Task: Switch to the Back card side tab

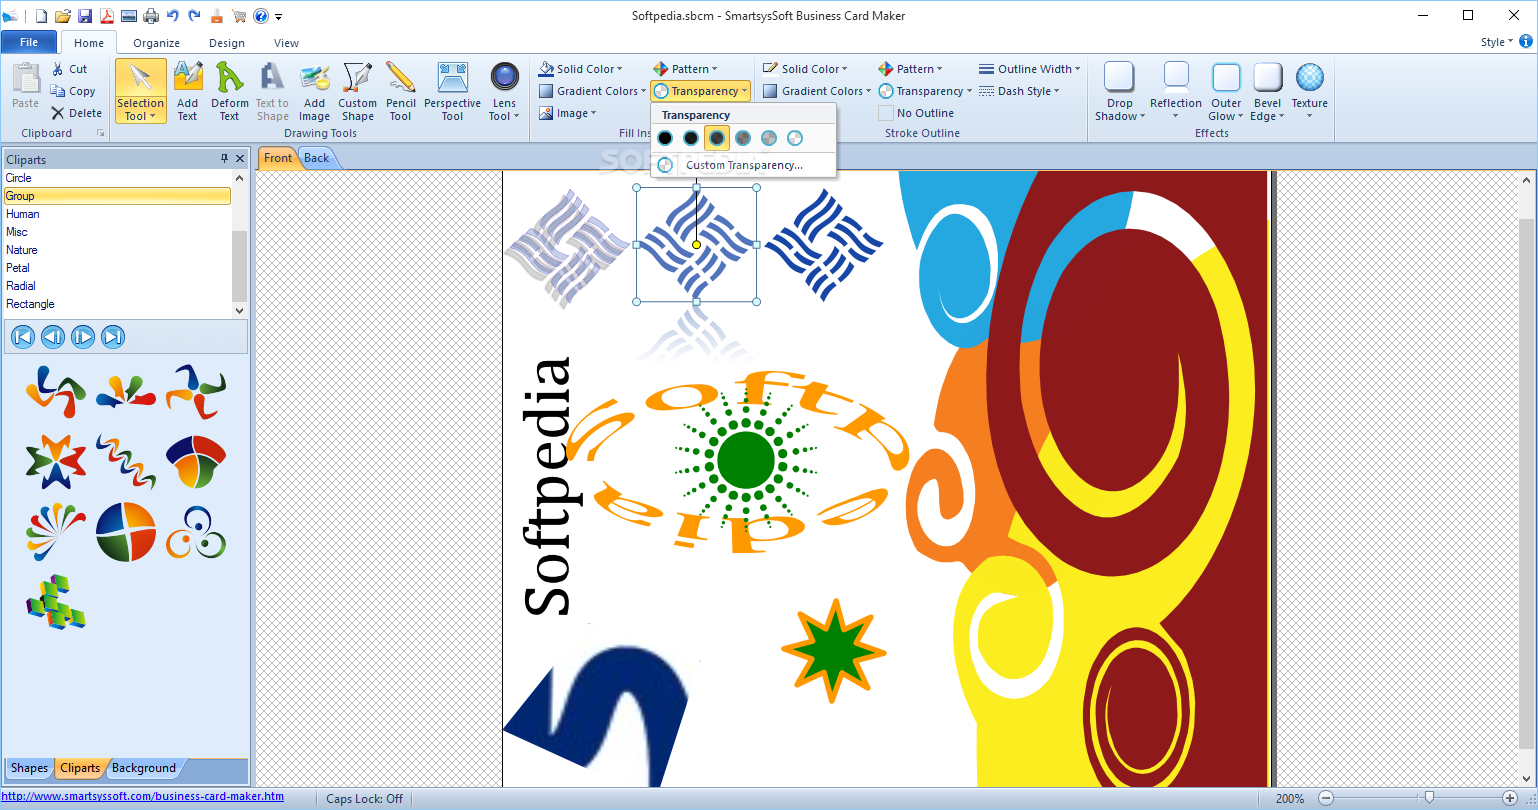Action: click(x=317, y=158)
